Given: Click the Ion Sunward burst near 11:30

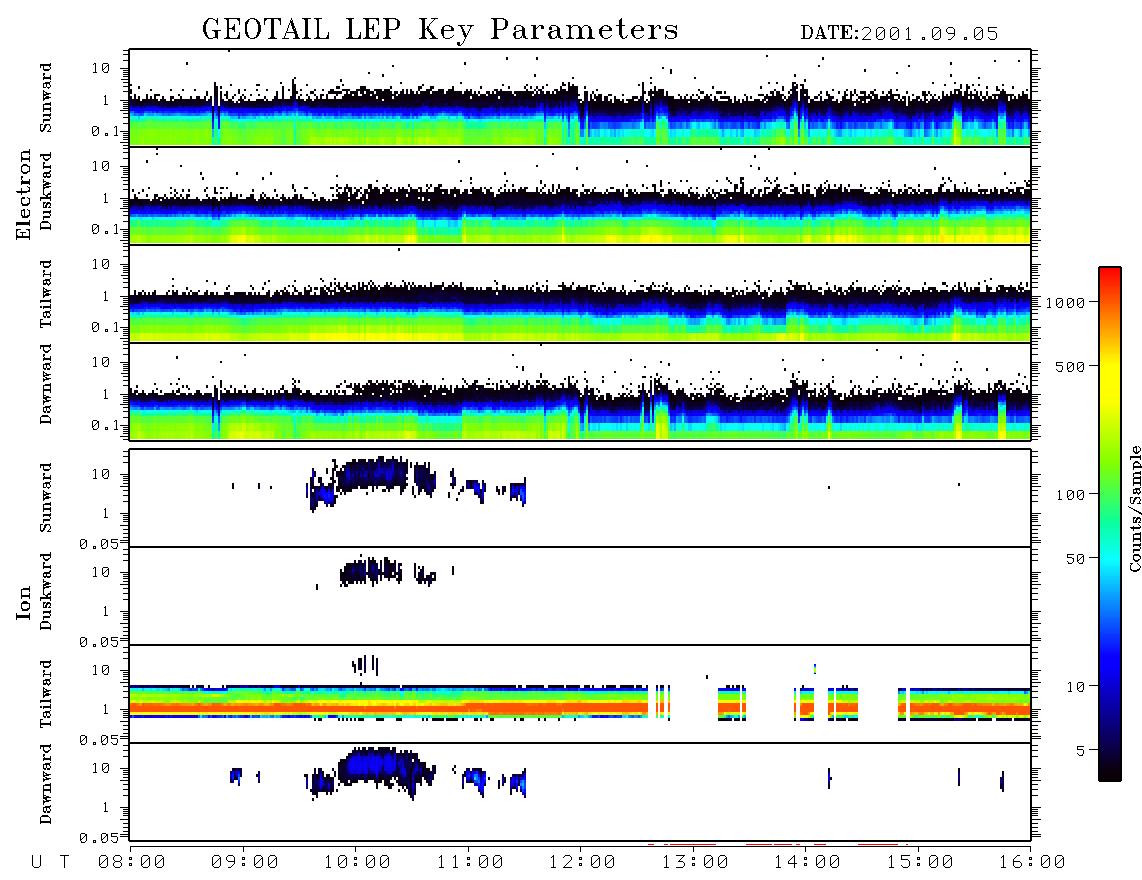Looking at the screenshot, I should pyautogui.click(x=518, y=492).
